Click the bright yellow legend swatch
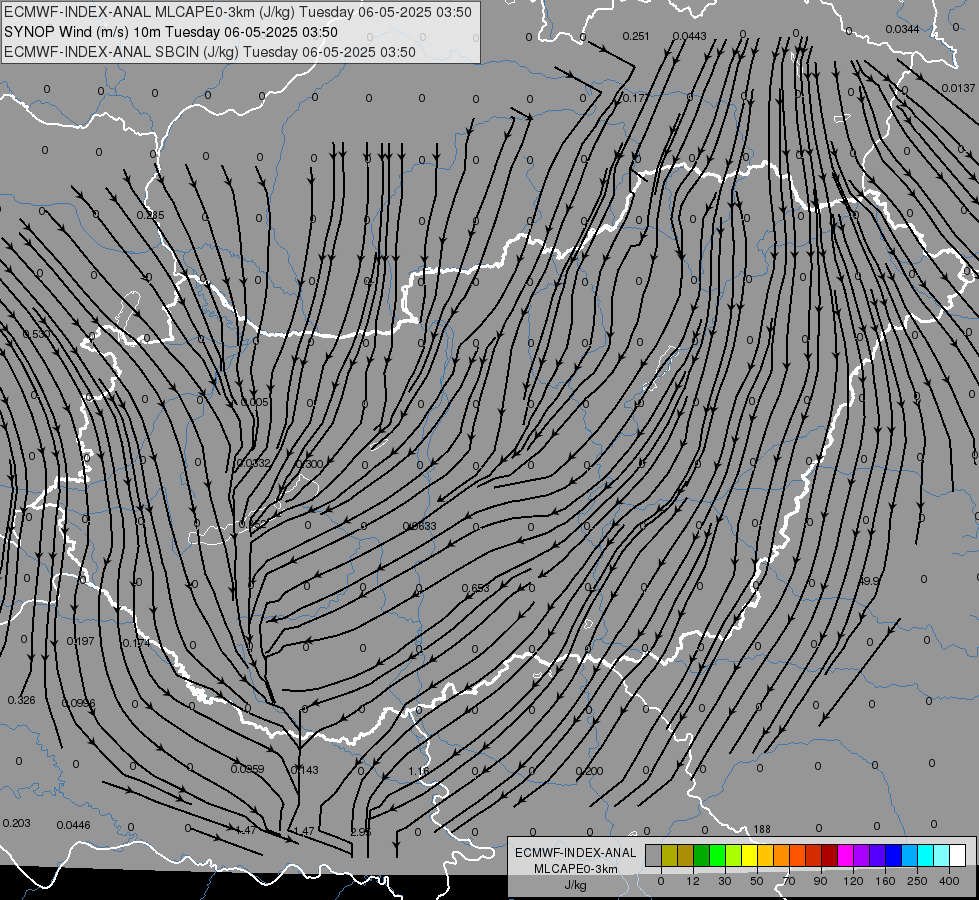The width and height of the screenshot is (979, 900). (x=750, y=856)
